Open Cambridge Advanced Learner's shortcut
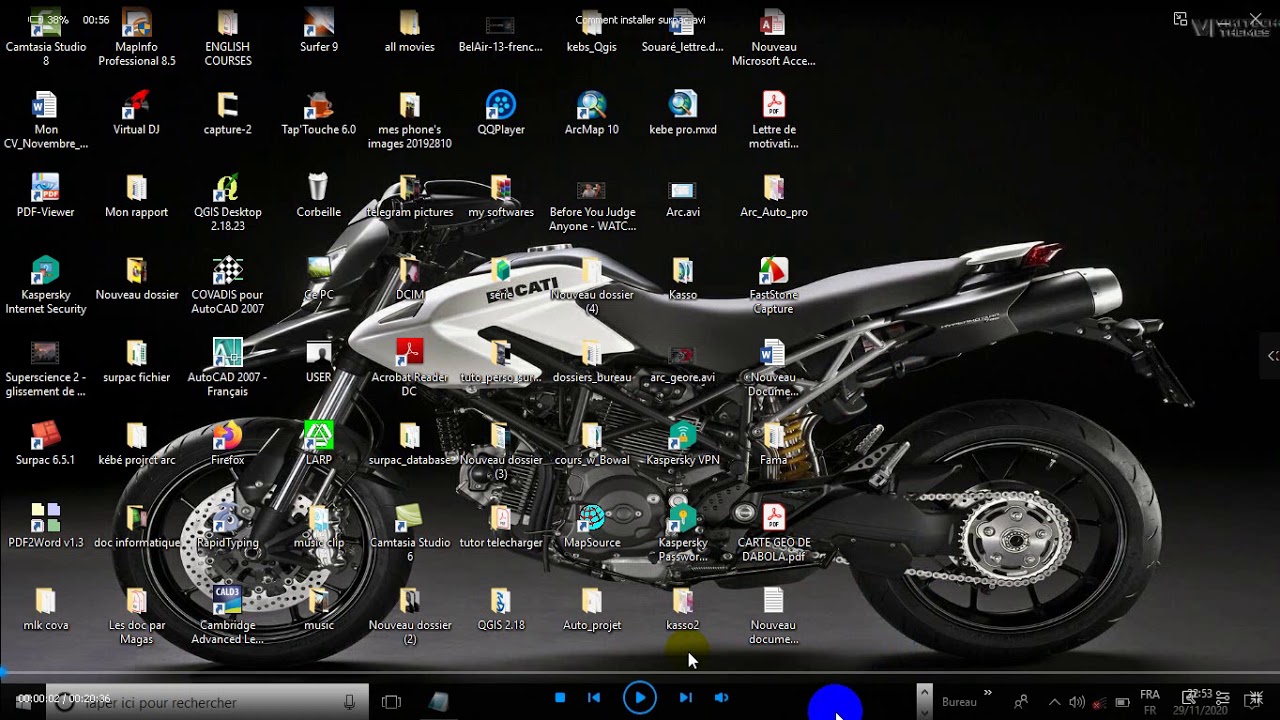Screen dimensions: 1280x720 pos(228,617)
